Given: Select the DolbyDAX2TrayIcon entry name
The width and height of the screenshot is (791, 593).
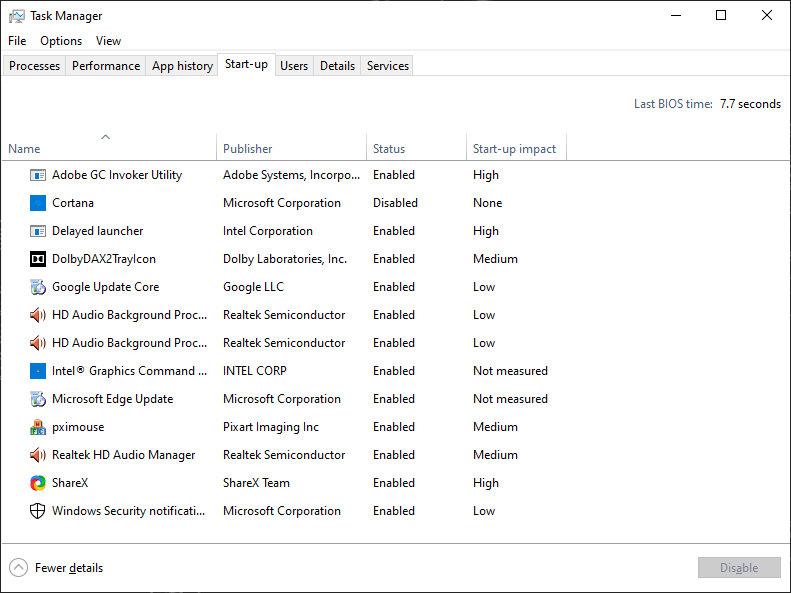Looking at the screenshot, I should click(x=104, y=259).
